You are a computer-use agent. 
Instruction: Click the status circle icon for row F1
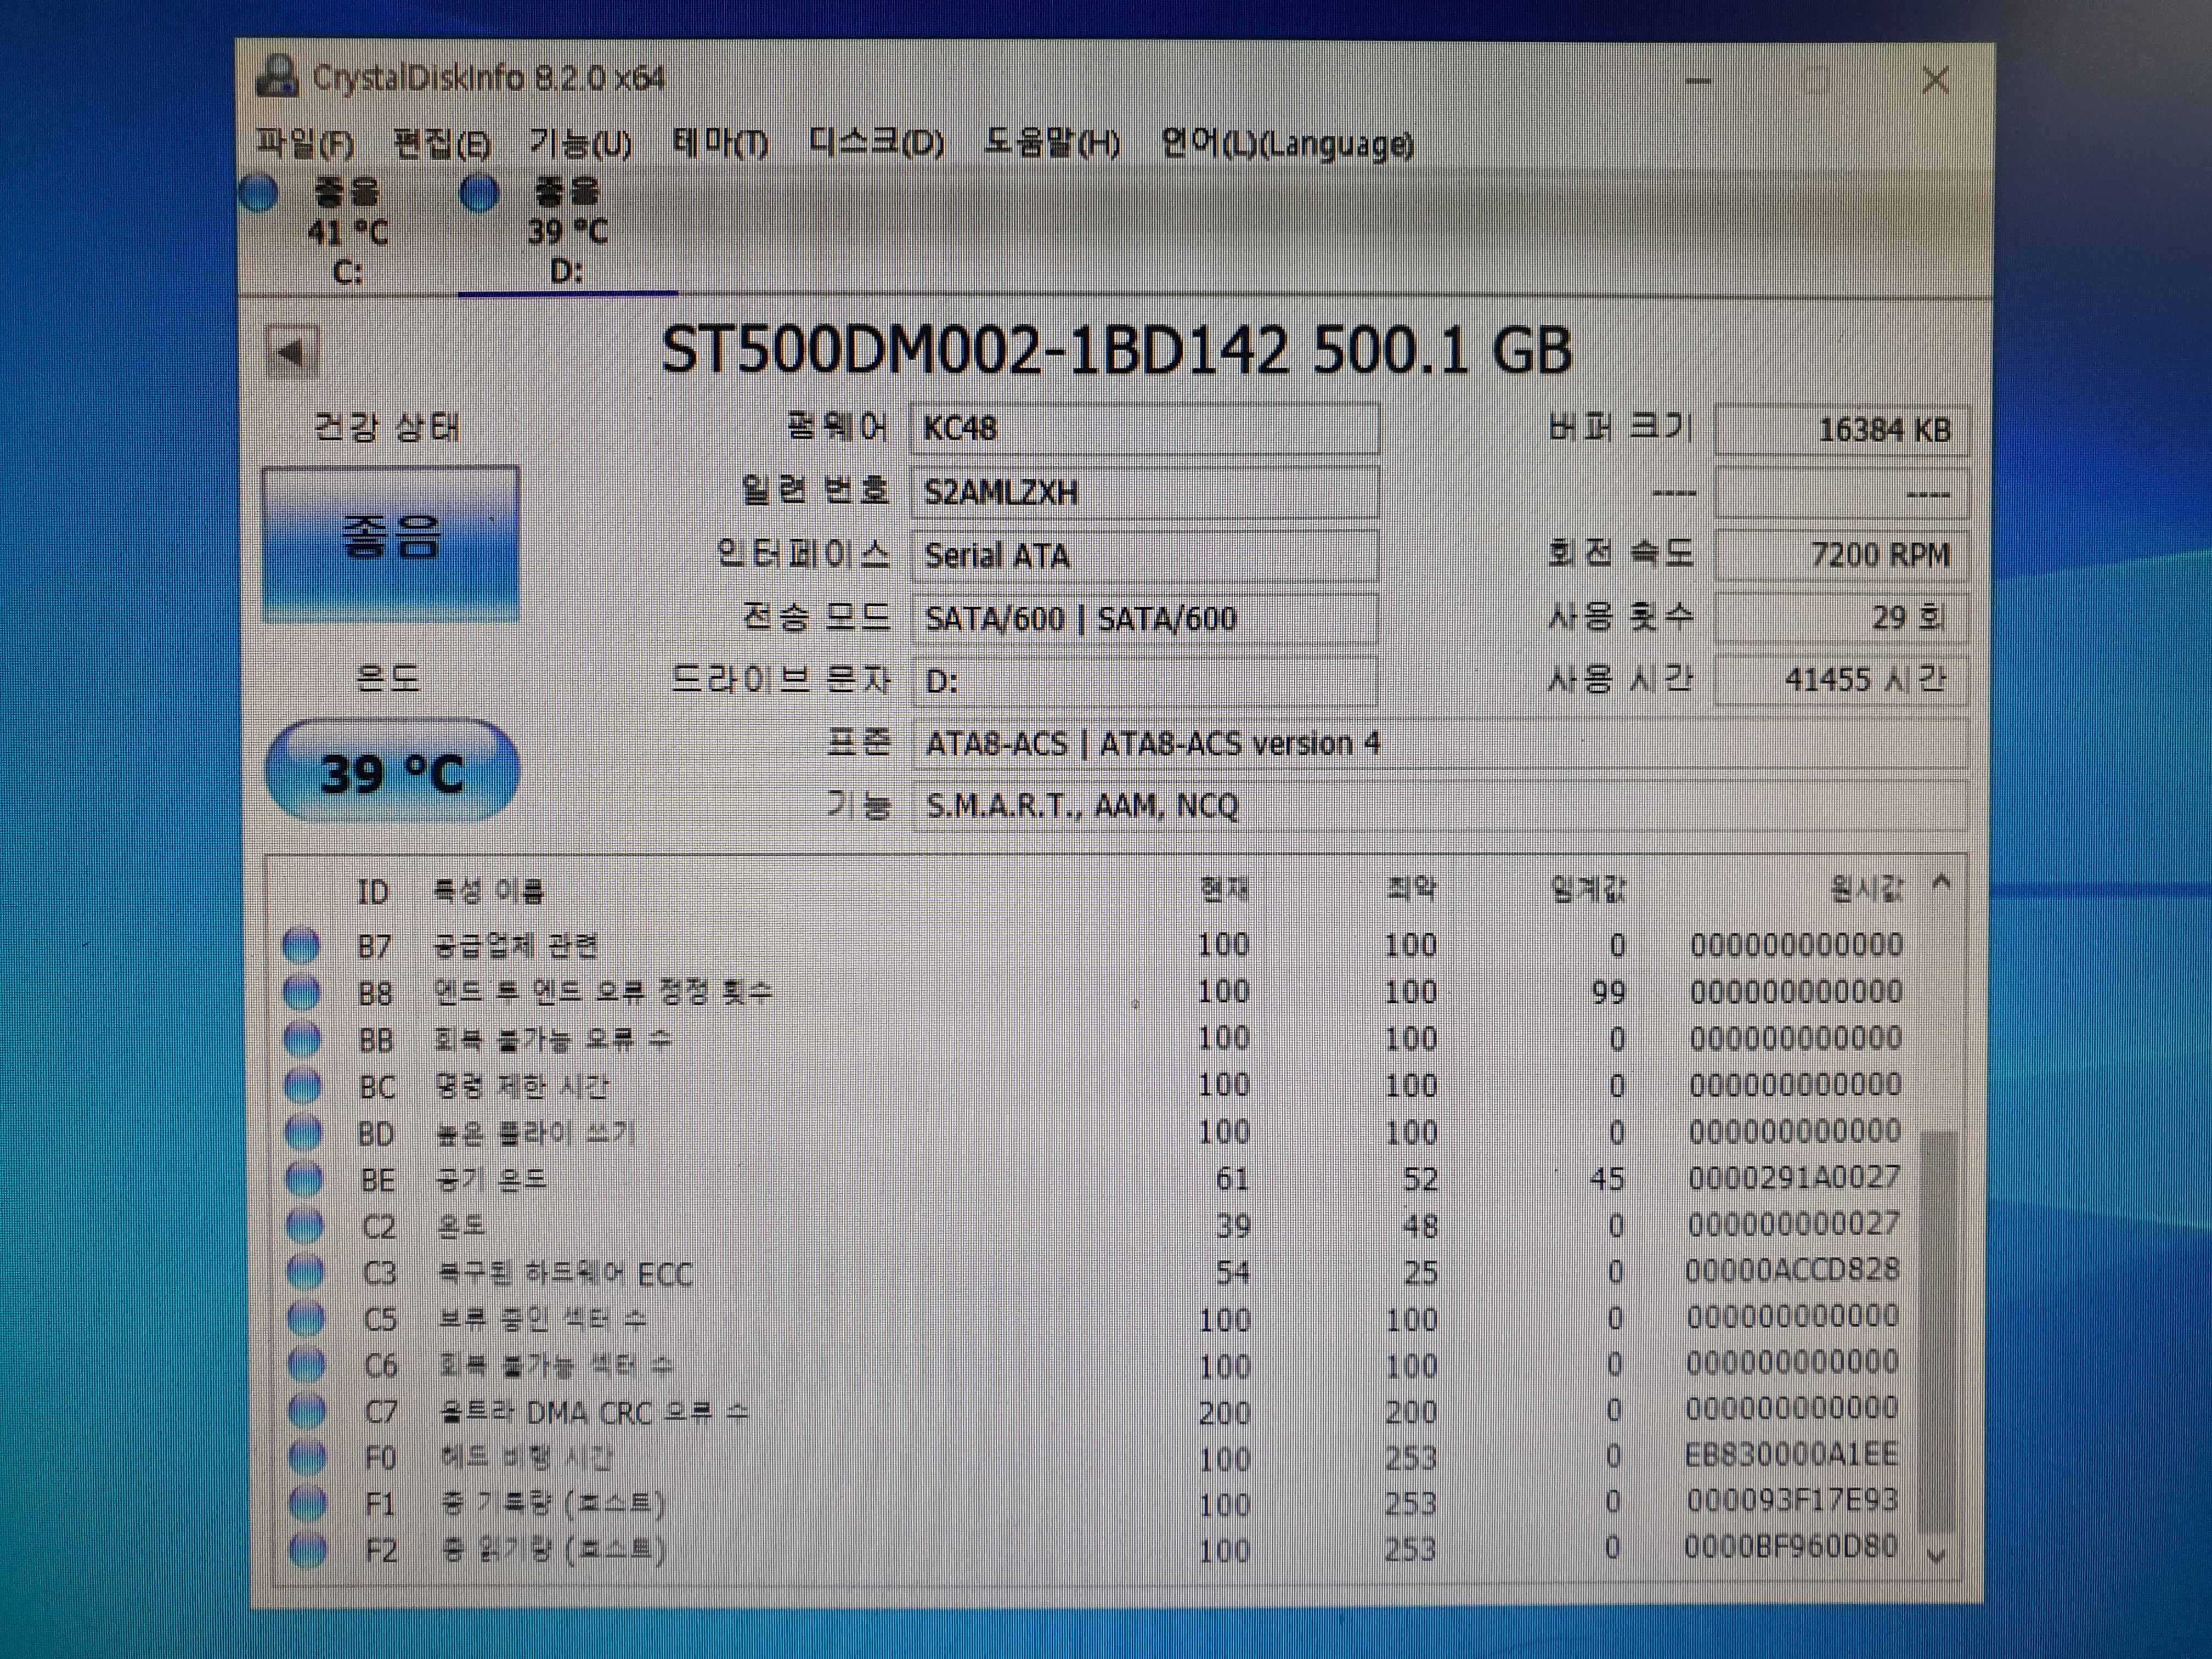tap(308, 1503)
